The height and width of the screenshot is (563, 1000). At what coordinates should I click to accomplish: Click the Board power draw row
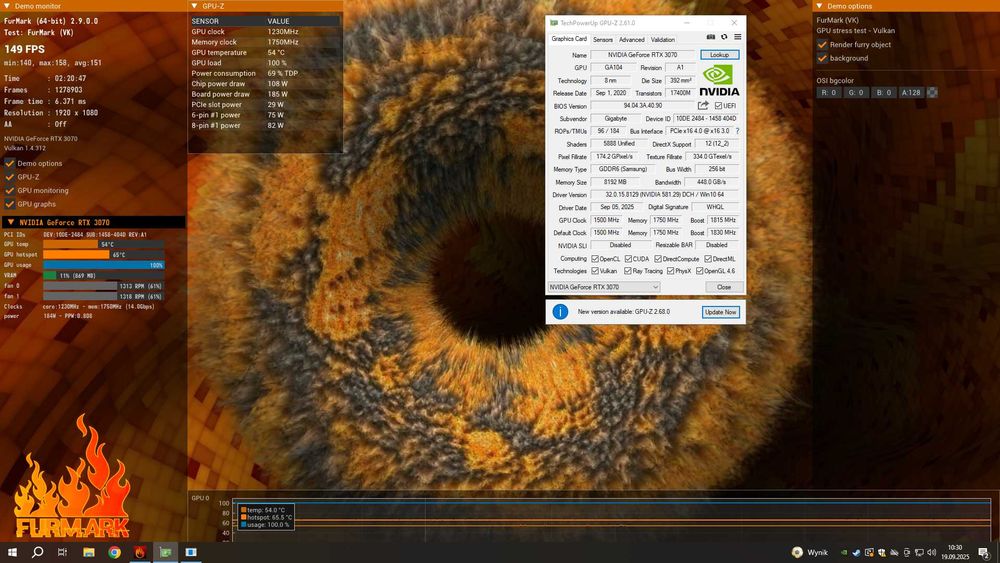[265, 94]
